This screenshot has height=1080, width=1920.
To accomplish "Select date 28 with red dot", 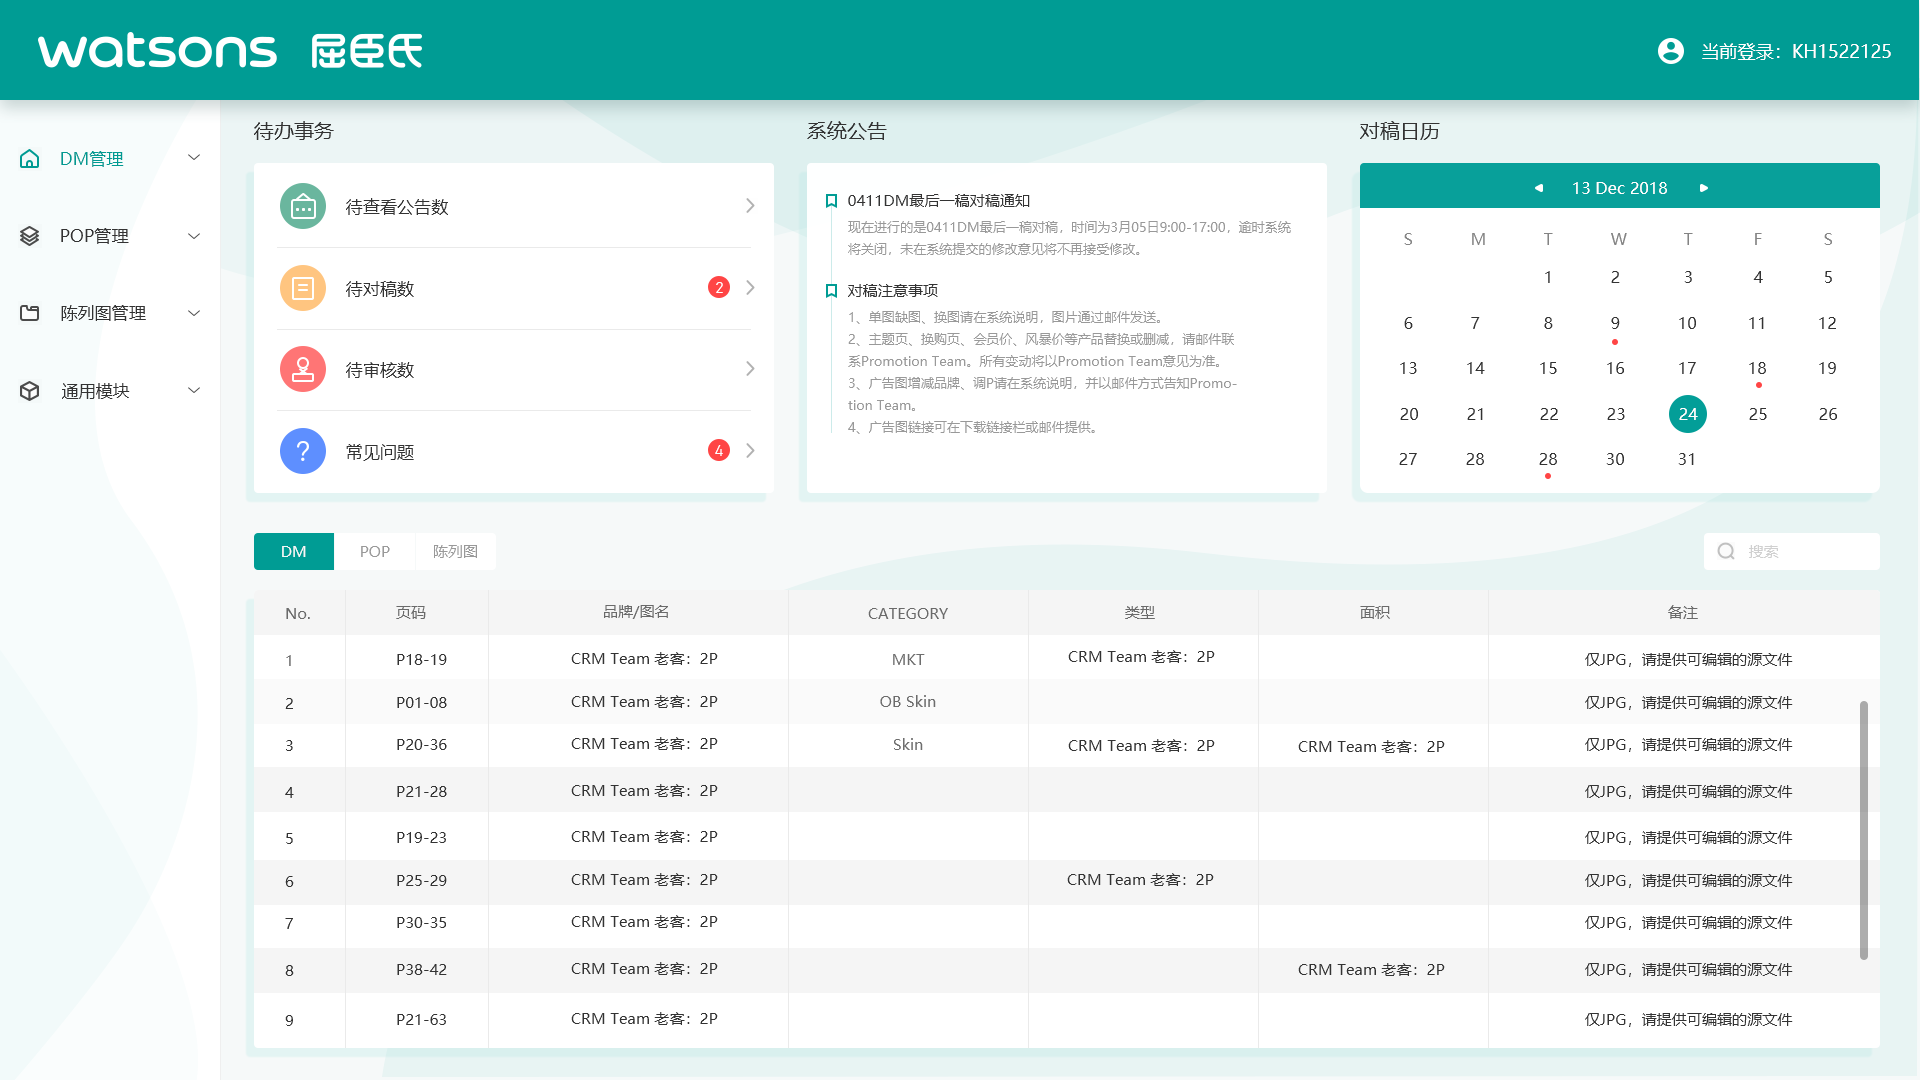I will 1548,460.
